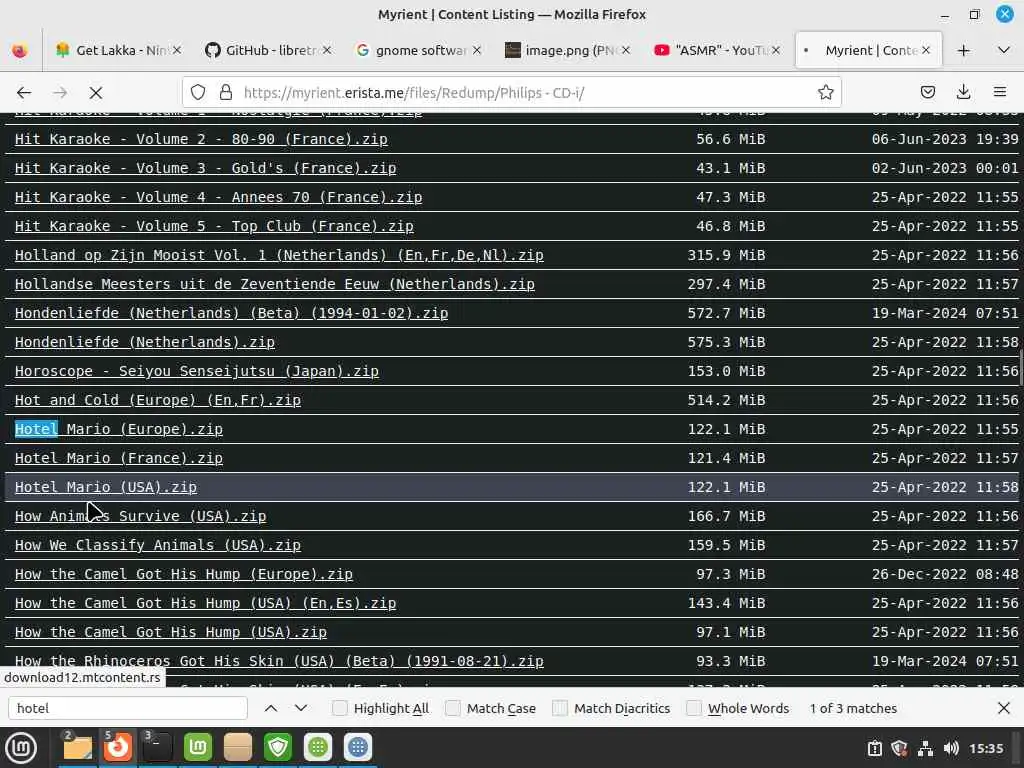Screen dimensions: 1024x768
Task: Download Hotel Mario (USA).zip
Action: click(x=106, y=487)
